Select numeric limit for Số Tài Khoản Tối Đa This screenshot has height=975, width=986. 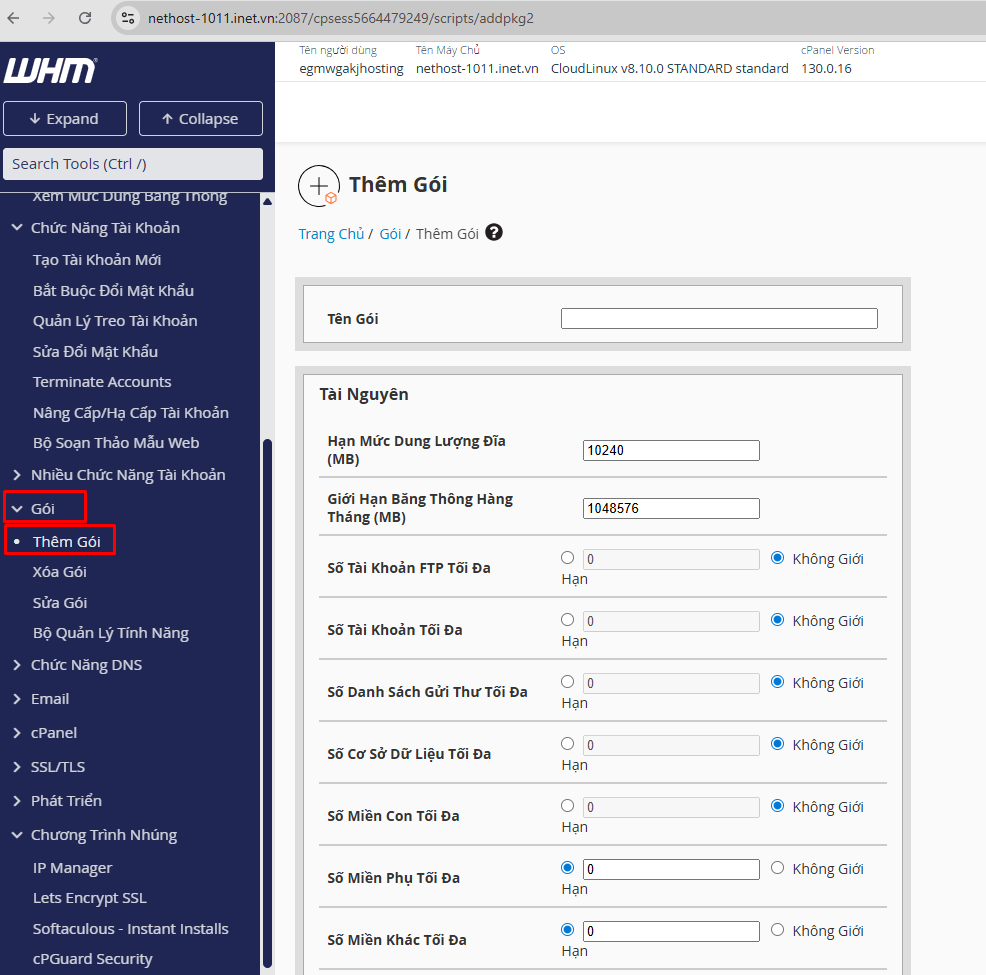pyautogui.click(x=567, y=620)
